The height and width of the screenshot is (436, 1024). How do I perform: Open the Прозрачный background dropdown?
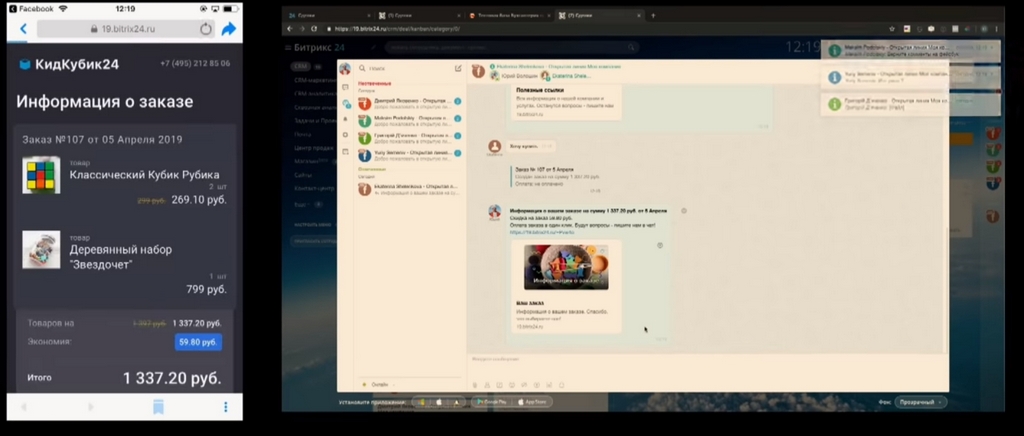[x=921, y=403]
